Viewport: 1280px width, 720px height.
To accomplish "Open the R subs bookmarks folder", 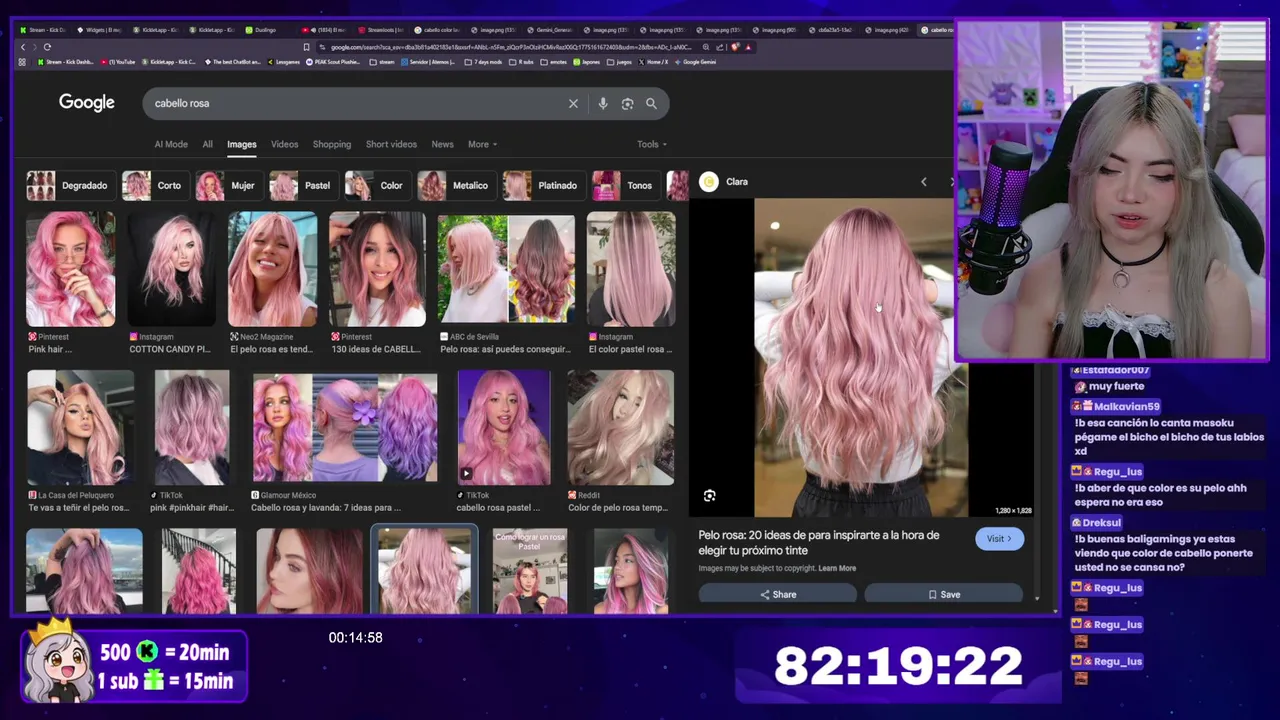I will tap(522, 62).
